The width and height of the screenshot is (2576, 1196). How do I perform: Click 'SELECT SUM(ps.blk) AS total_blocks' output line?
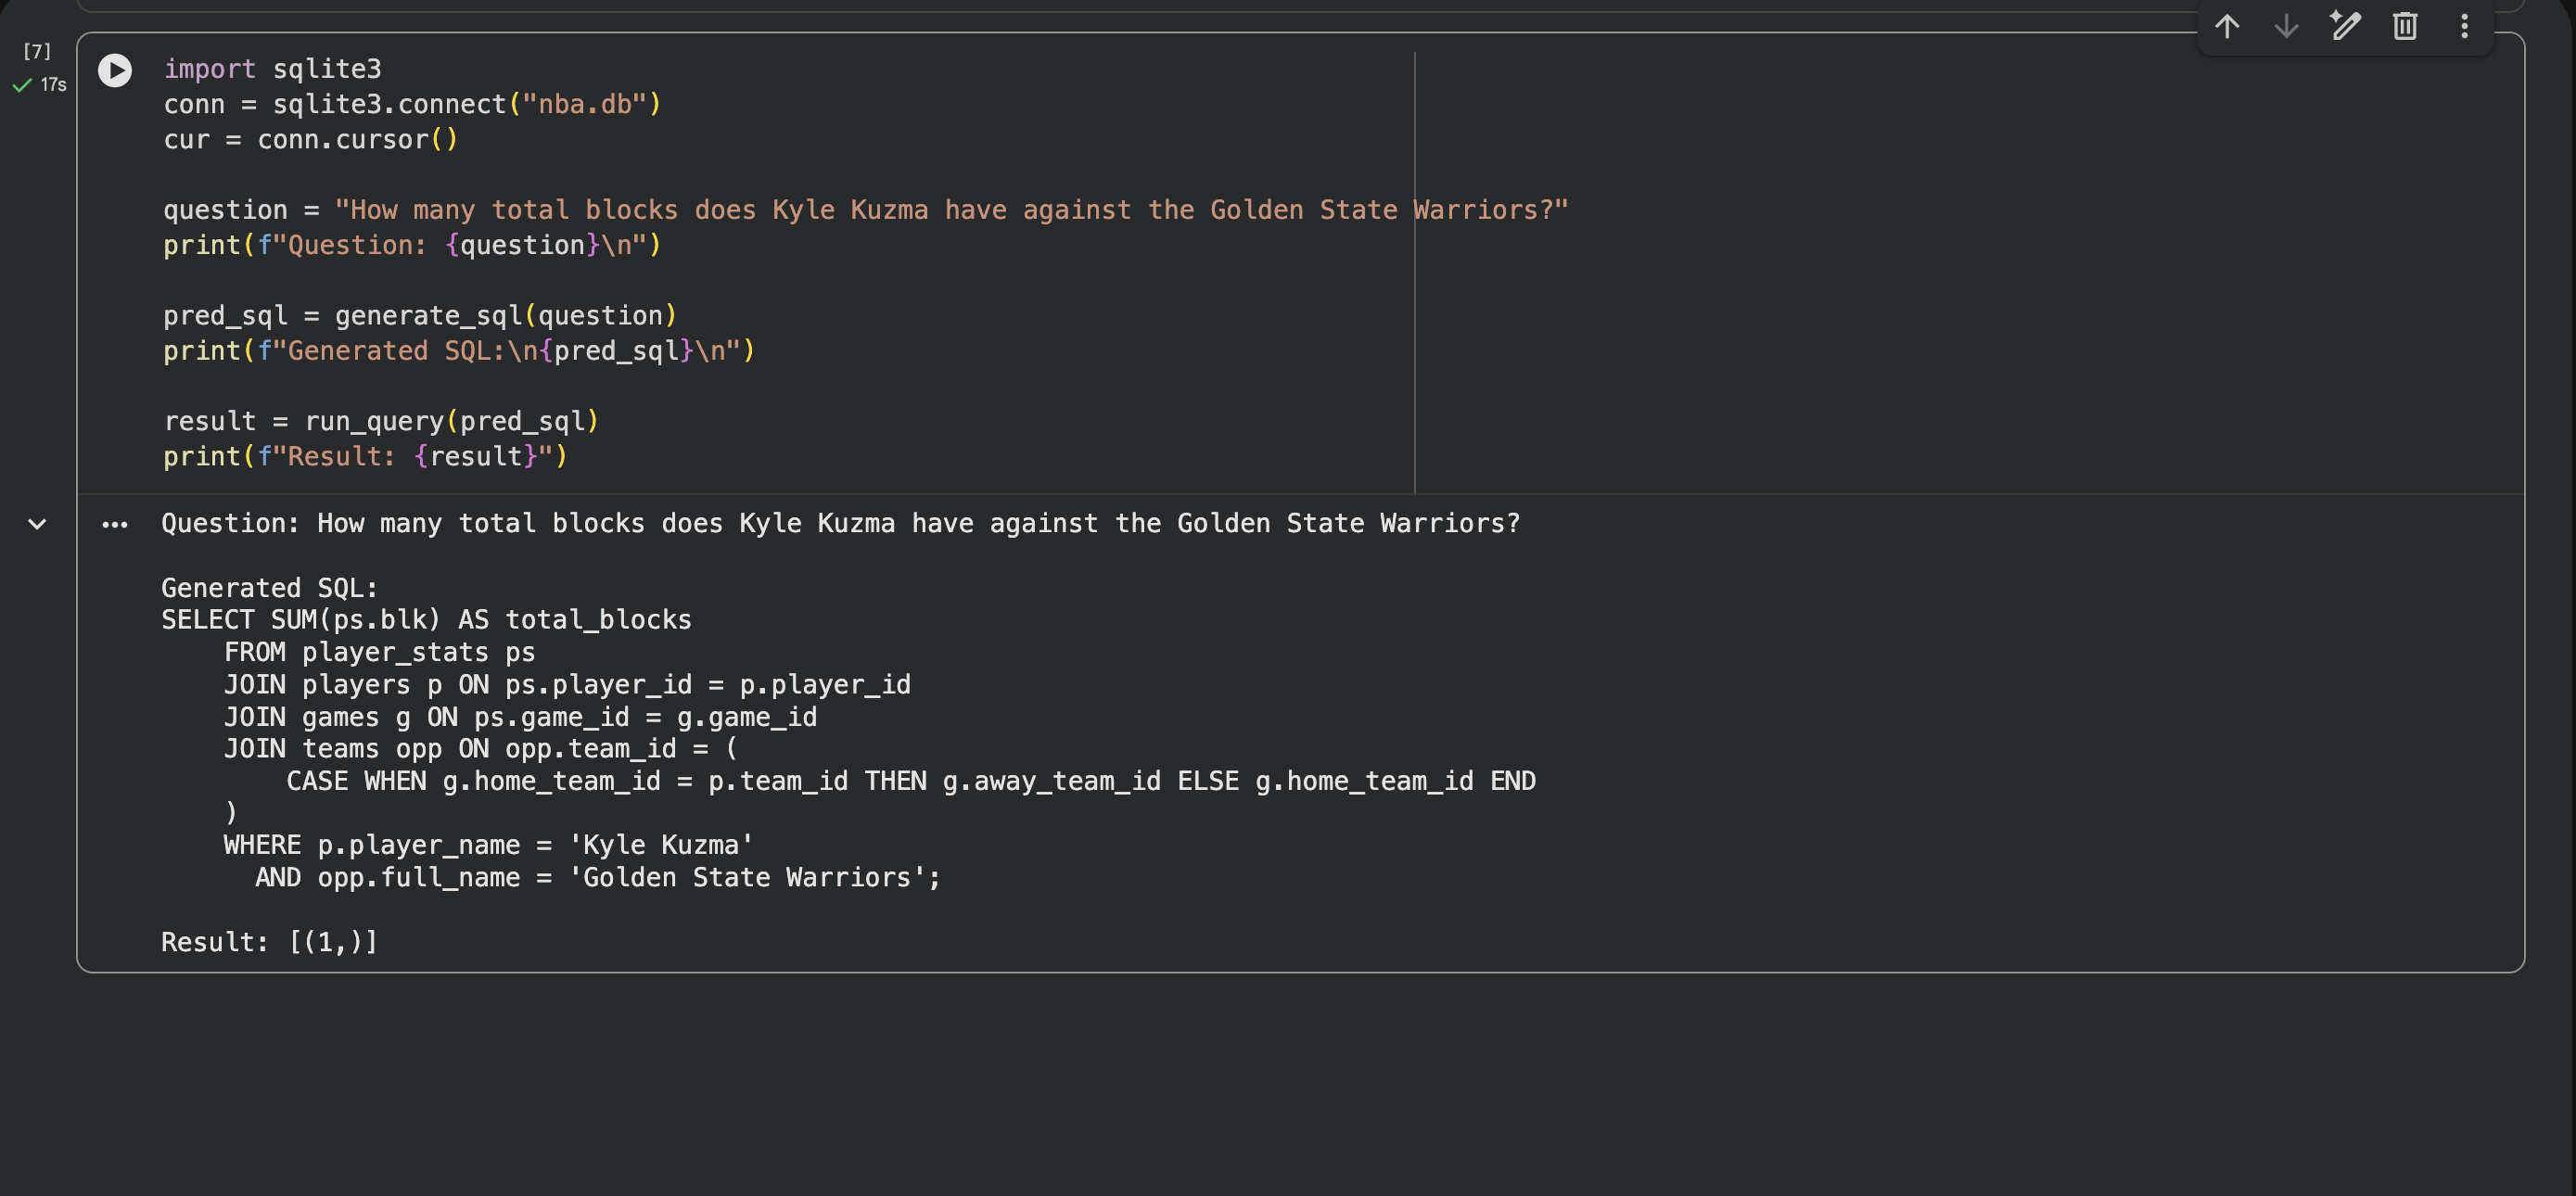[426, 620]
